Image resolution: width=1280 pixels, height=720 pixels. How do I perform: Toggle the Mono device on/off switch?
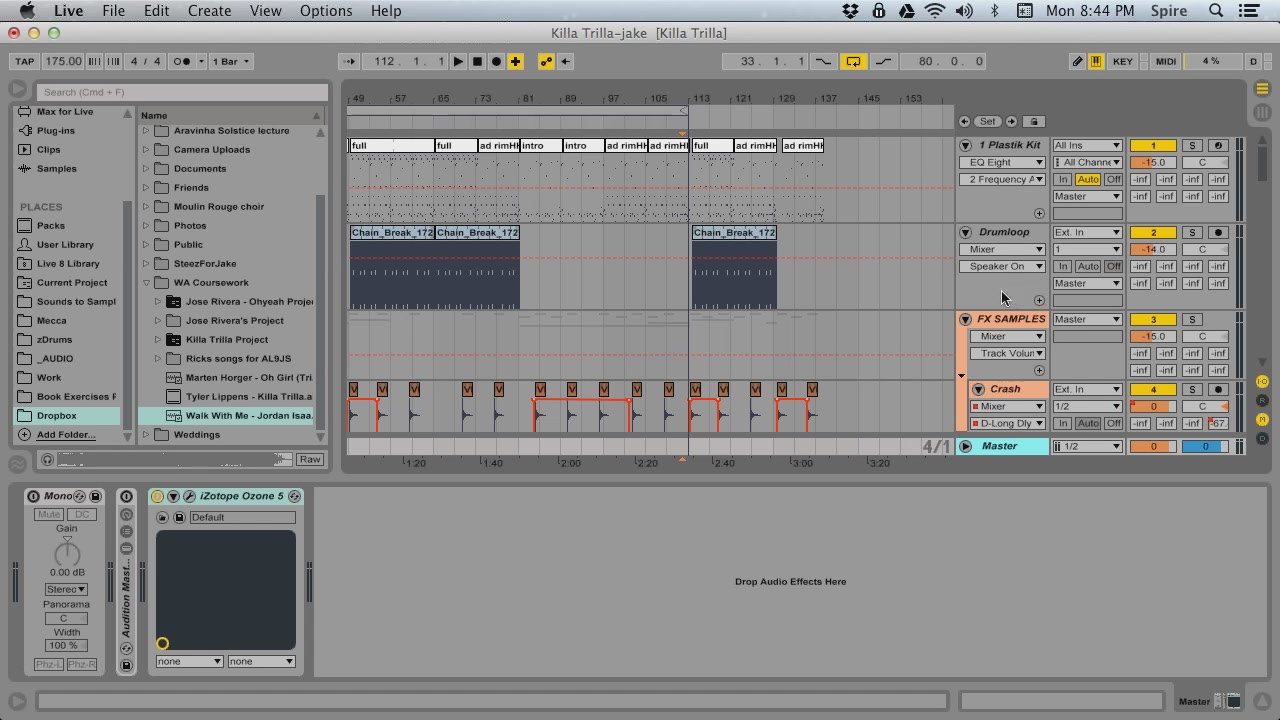[33, 496]
